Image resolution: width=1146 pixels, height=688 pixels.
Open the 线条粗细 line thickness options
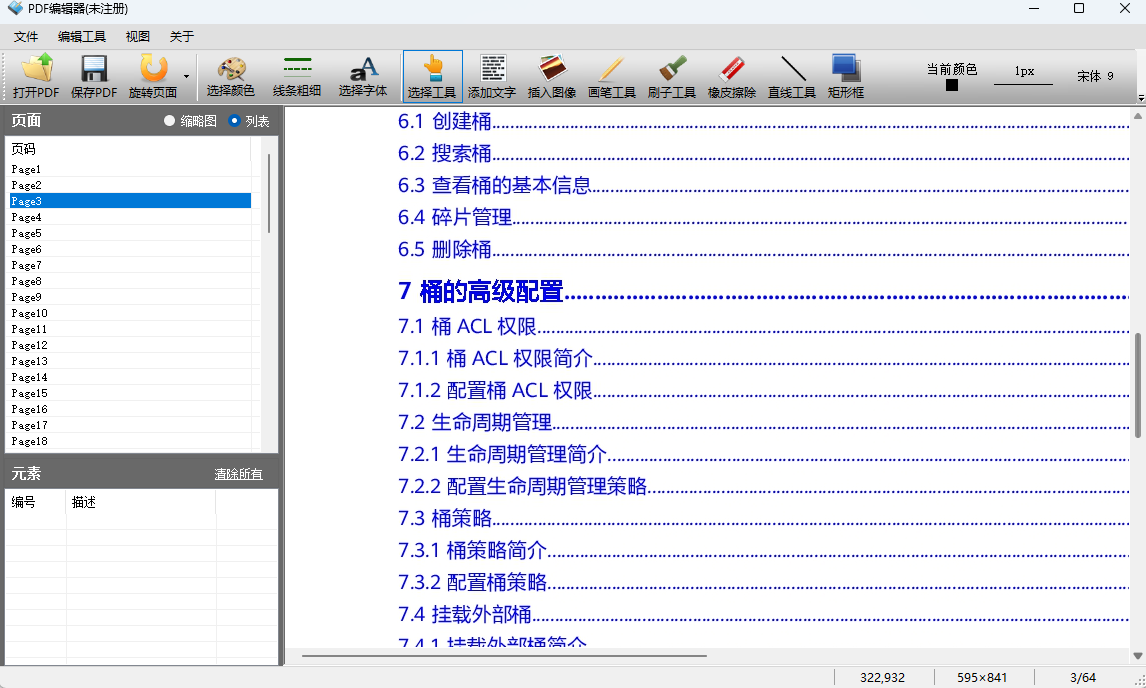click(297, 76)
